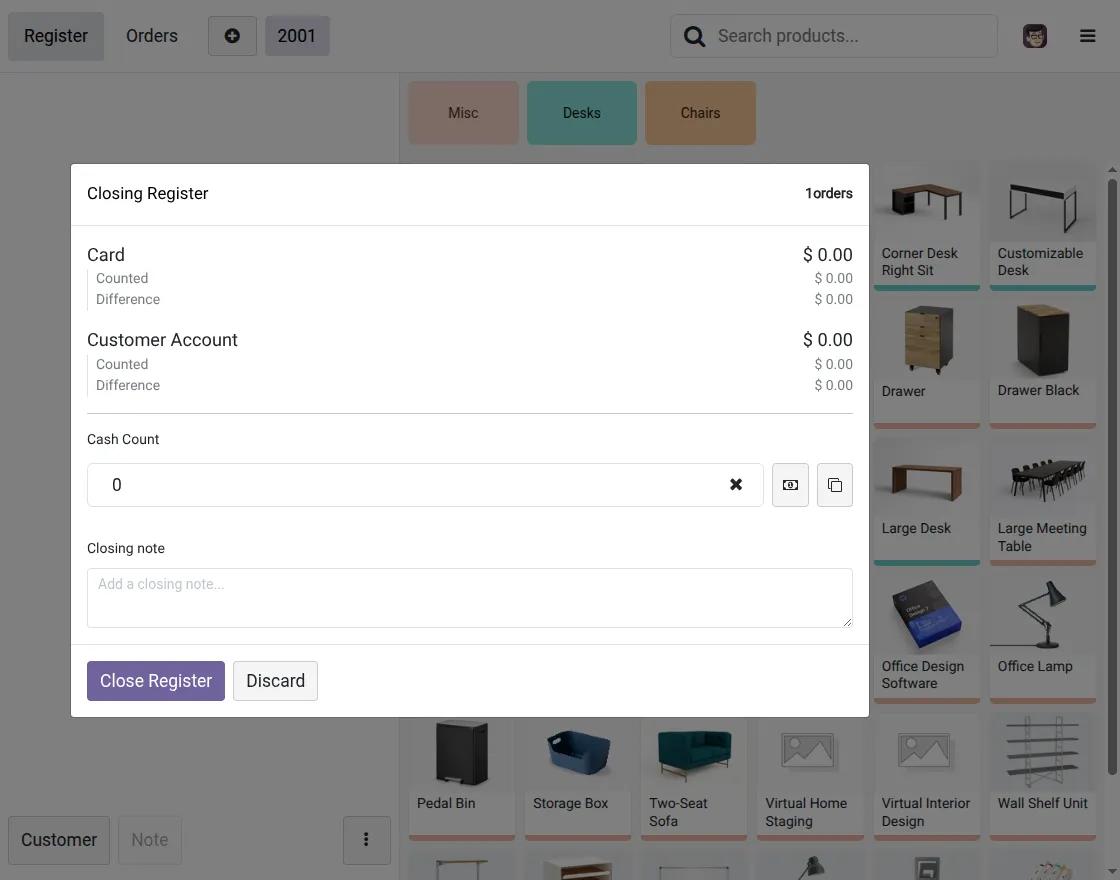Viewport: 1120px width, 880px height.
Task: Select the Wall Shelf Unit product
Action: (x=1042, y=779)
